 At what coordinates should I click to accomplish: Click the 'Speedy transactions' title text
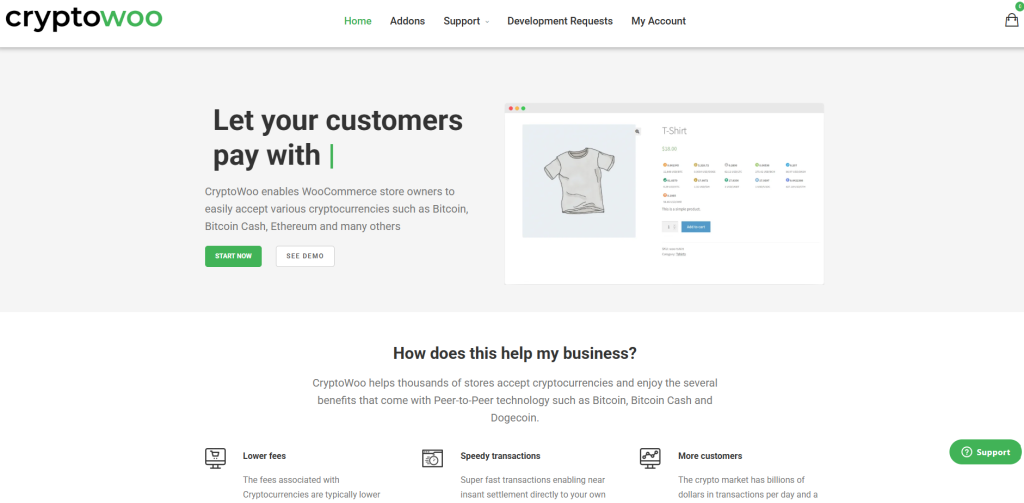[500, 456]
